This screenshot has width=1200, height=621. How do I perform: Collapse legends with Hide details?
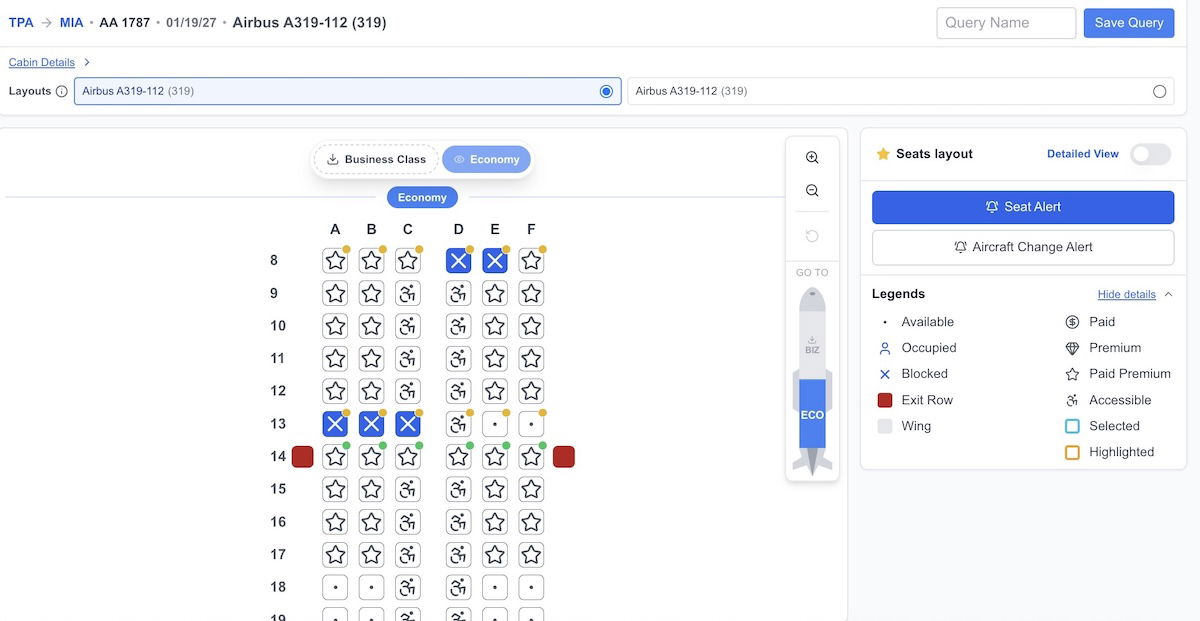tap(1126, 294)
